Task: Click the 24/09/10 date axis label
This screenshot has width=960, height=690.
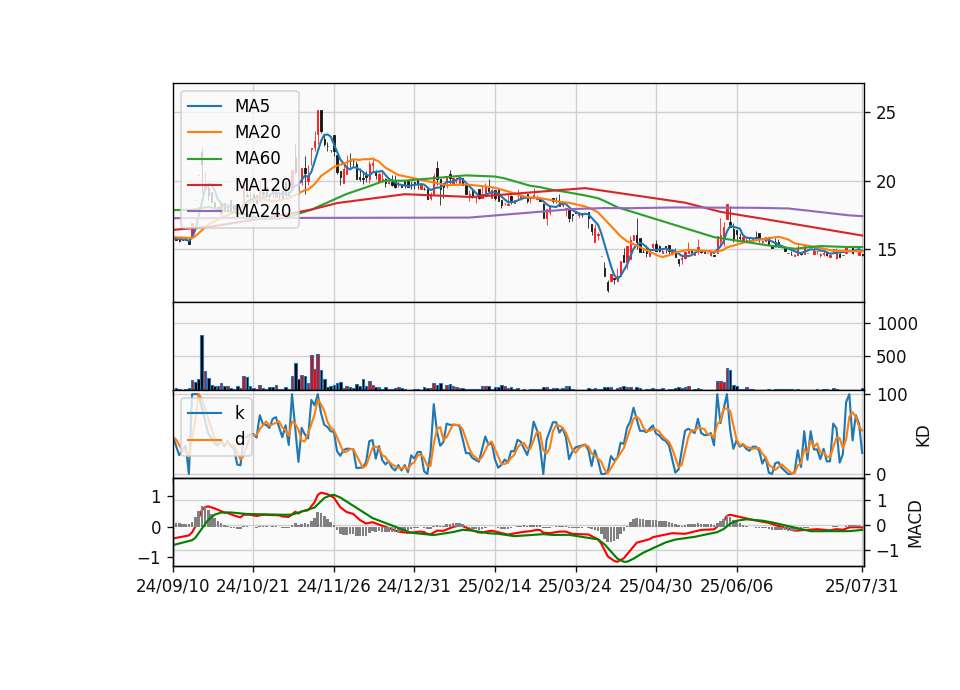Action: (173, 586)
